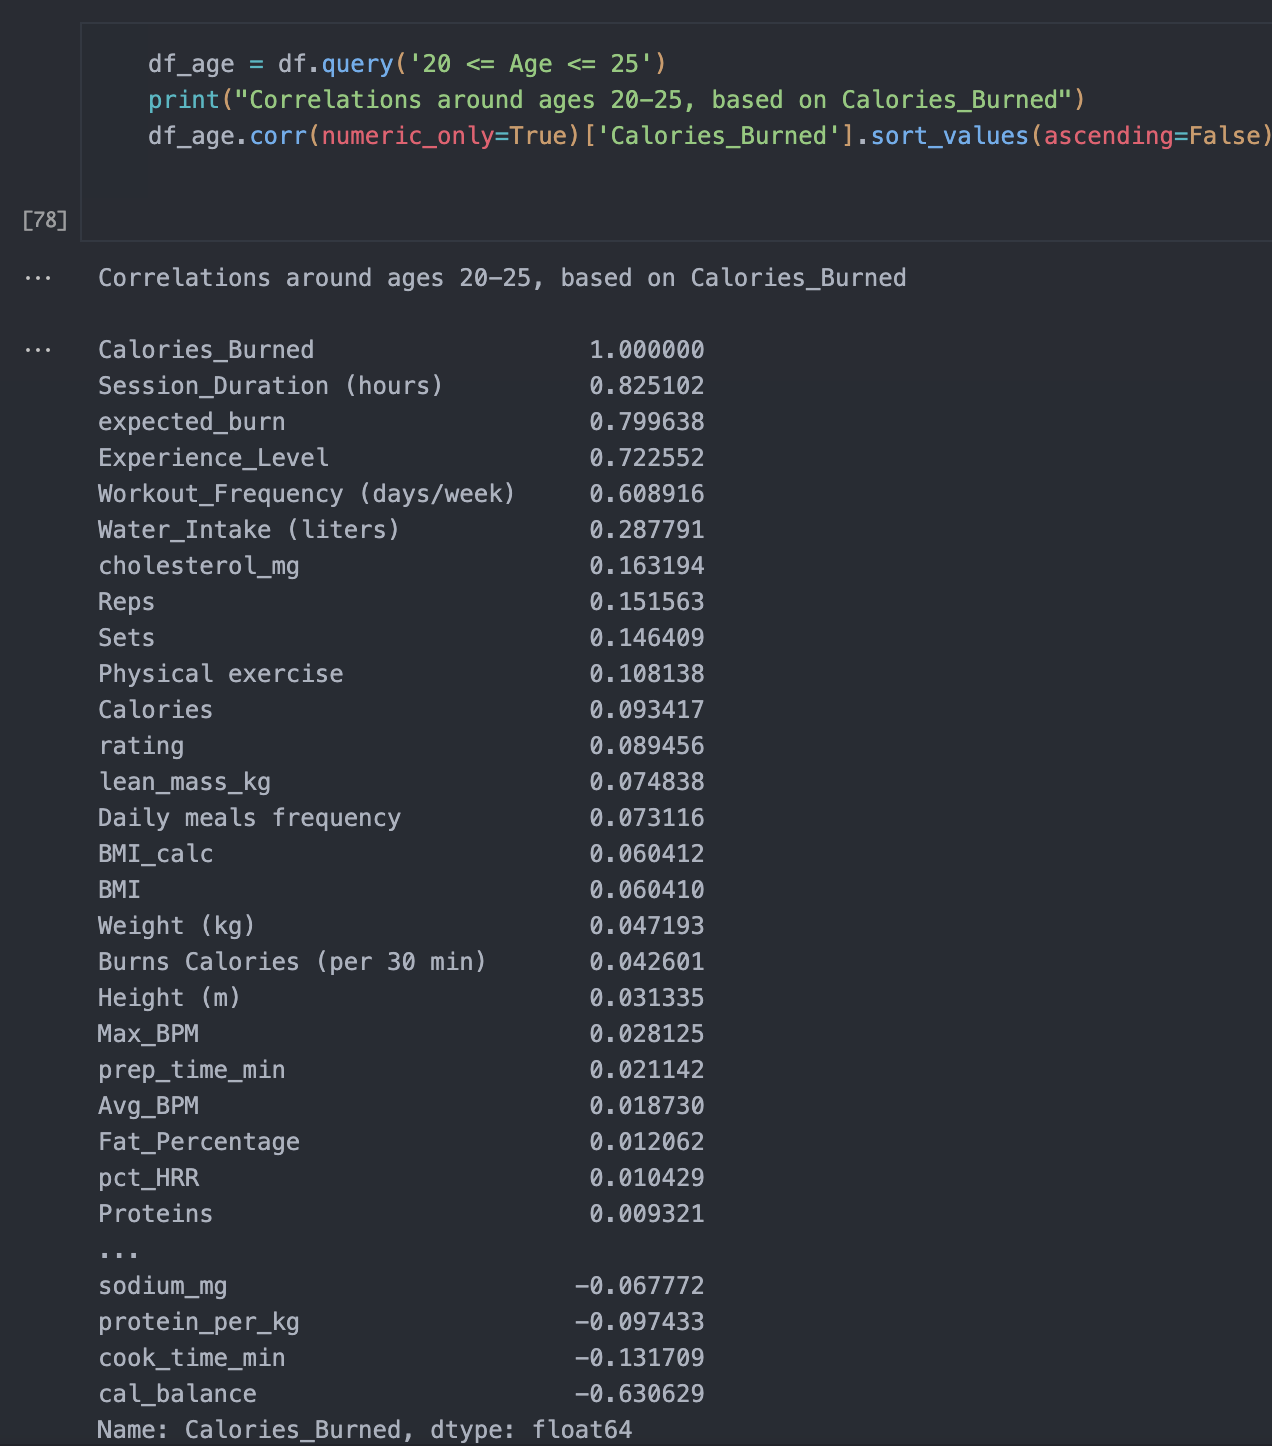Click the Water_Intake (liters) output label
Viewport: 1272px width, 1446px height.
tap(249, 530)
